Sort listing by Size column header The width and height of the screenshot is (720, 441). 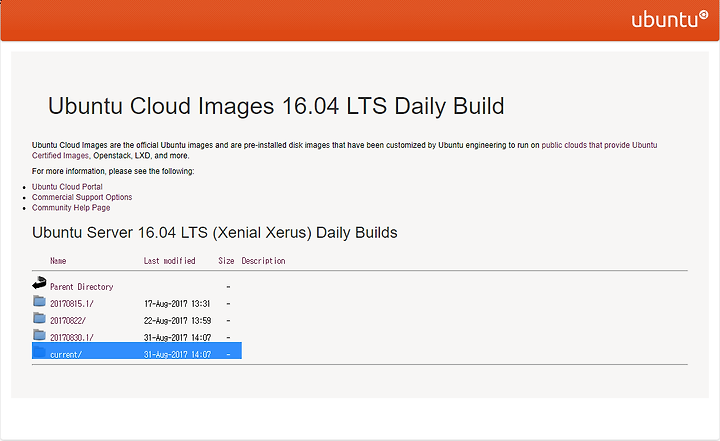[226, 261]
